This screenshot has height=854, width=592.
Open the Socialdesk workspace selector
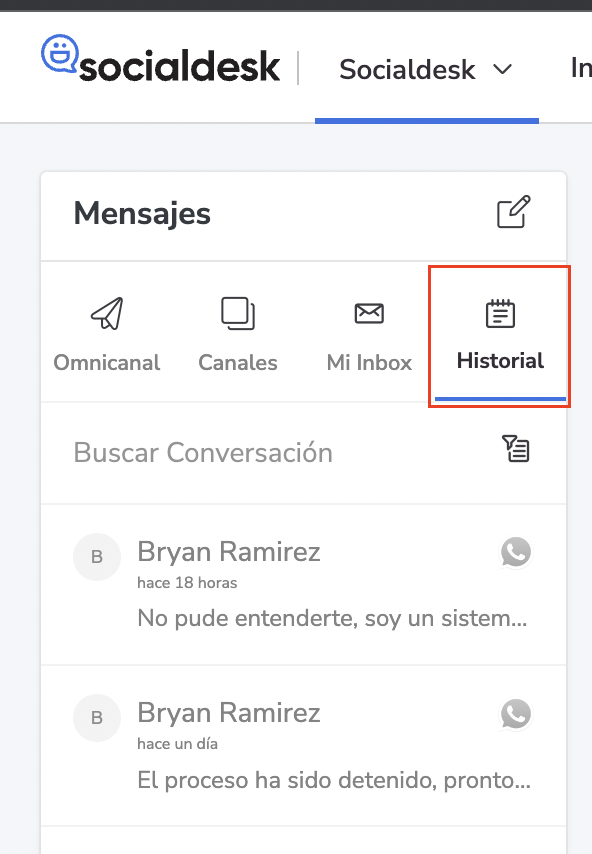(x=426, y=70)
